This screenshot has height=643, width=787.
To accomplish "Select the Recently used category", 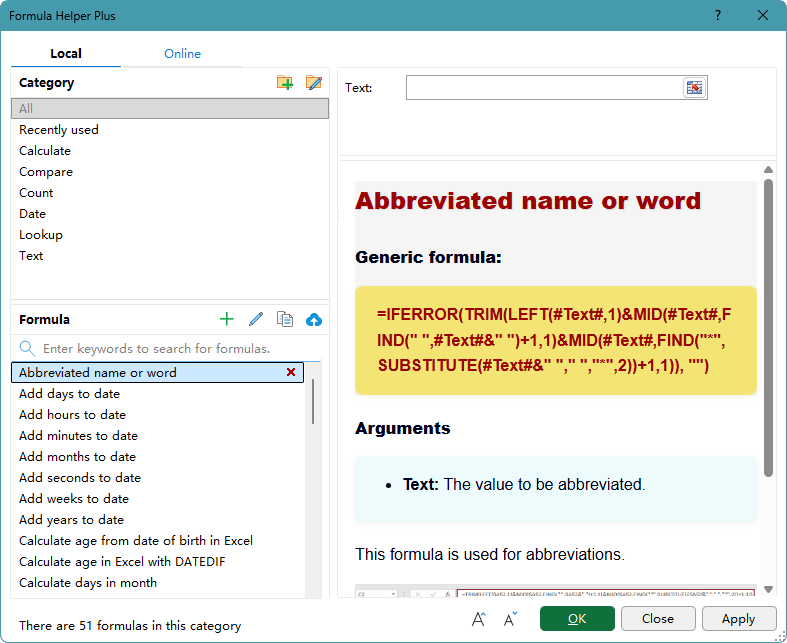I will click(170, 130).
